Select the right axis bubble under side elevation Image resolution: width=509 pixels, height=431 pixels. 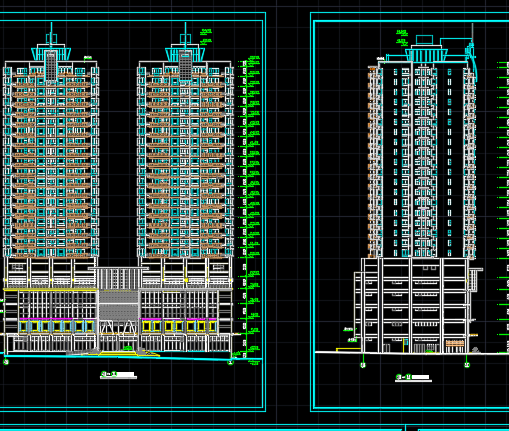[467, 365]
